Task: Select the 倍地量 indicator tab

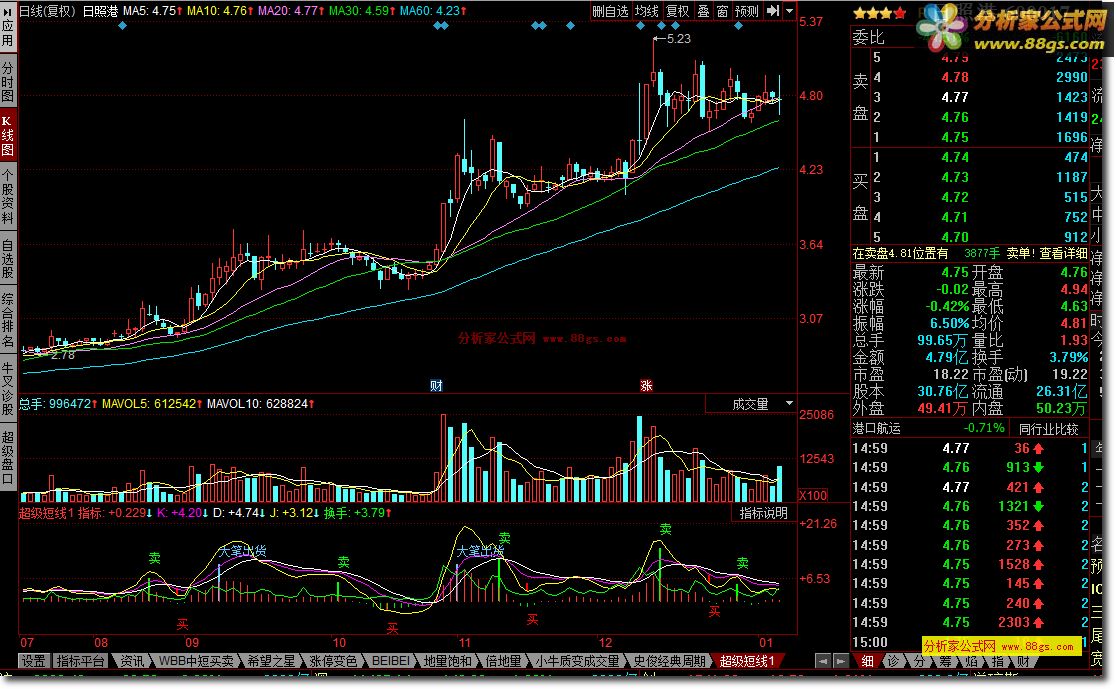Action: pyautogui.click(x=504, y=661)
